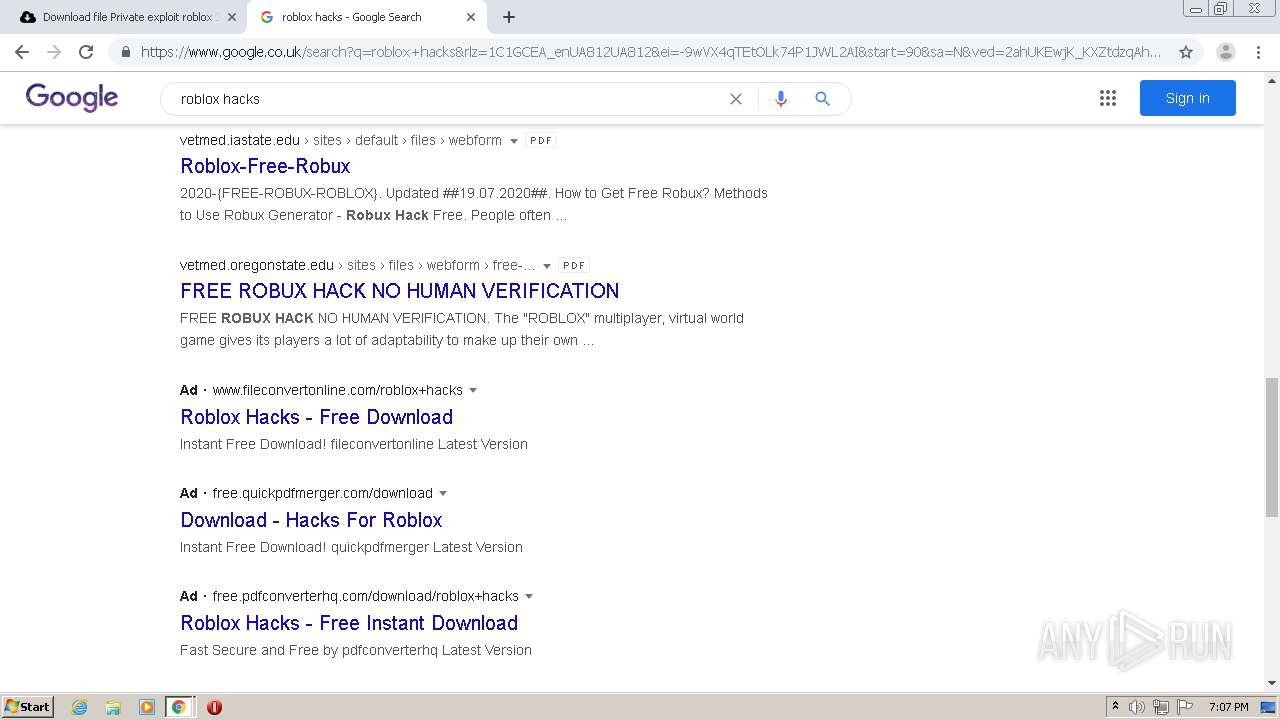Open the Windows Start menu
This screenshot has height=720, width=1280.
coord(28,707)
